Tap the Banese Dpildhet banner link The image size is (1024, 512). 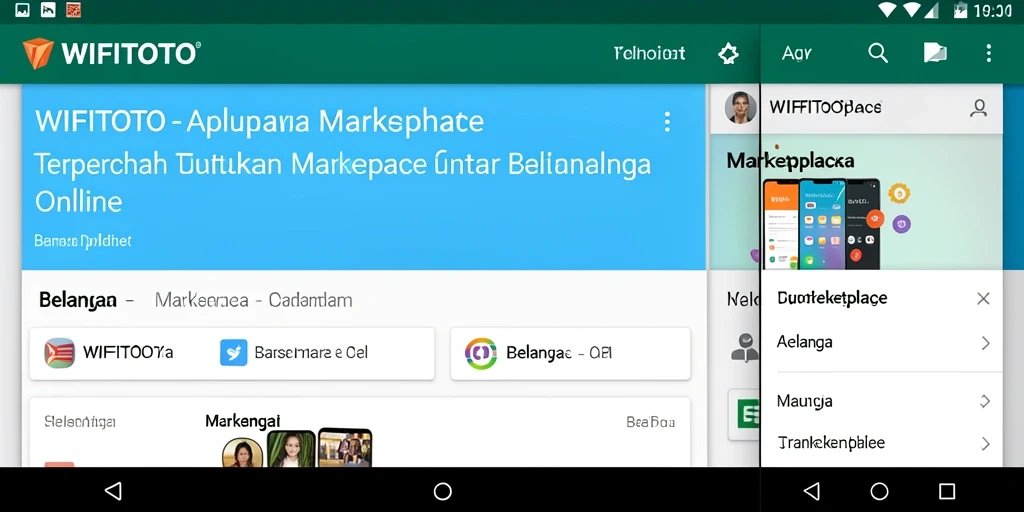point(82,241)
